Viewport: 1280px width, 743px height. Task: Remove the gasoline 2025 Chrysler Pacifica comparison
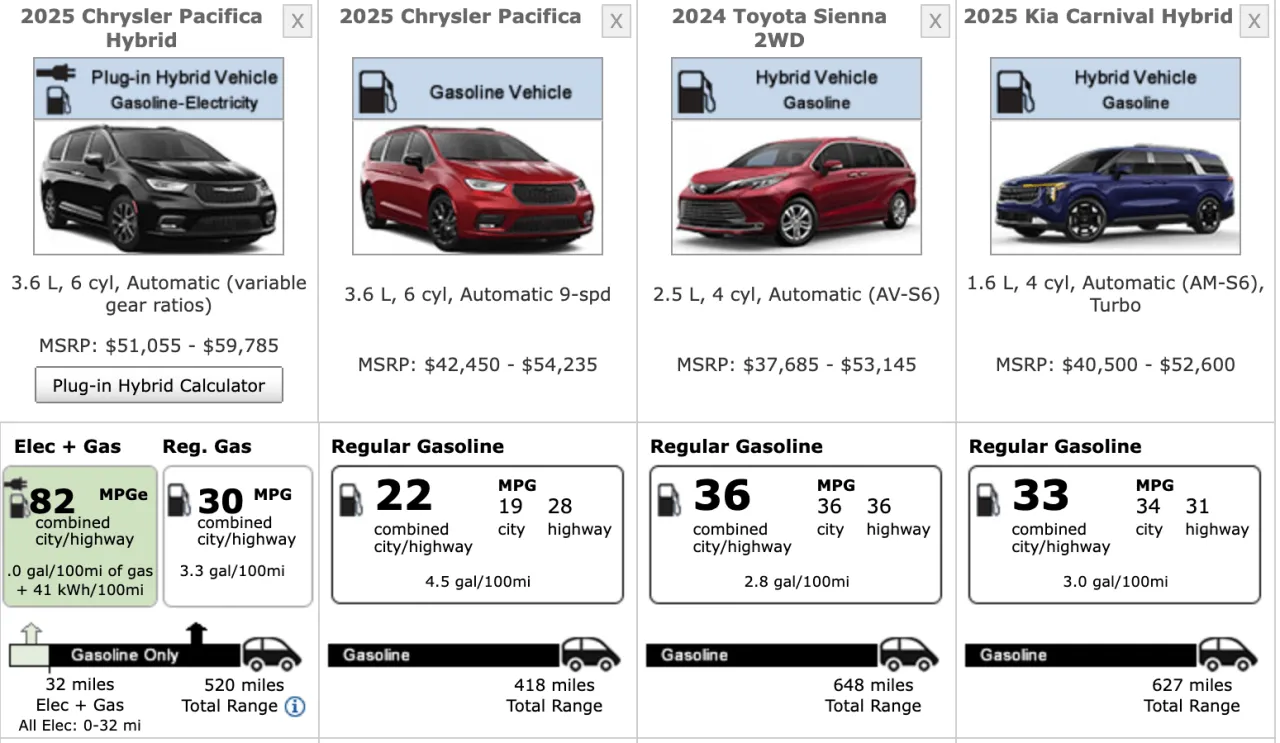coord(616,20)
